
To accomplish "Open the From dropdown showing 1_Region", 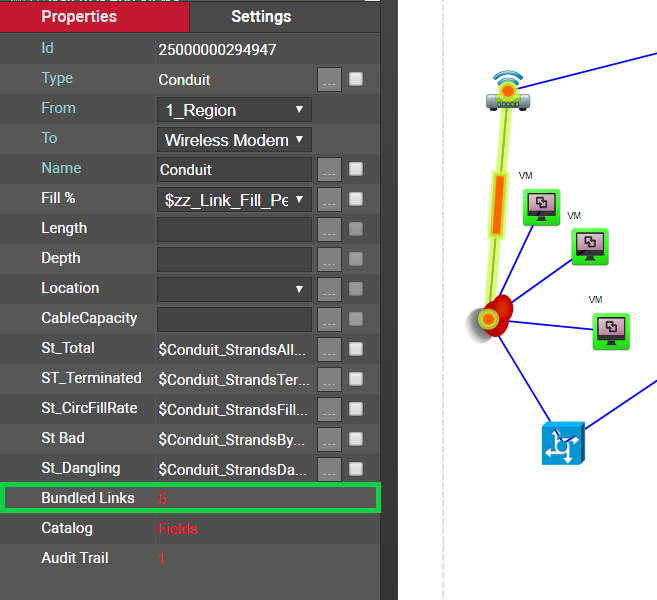I will click(x=234, y=110).
